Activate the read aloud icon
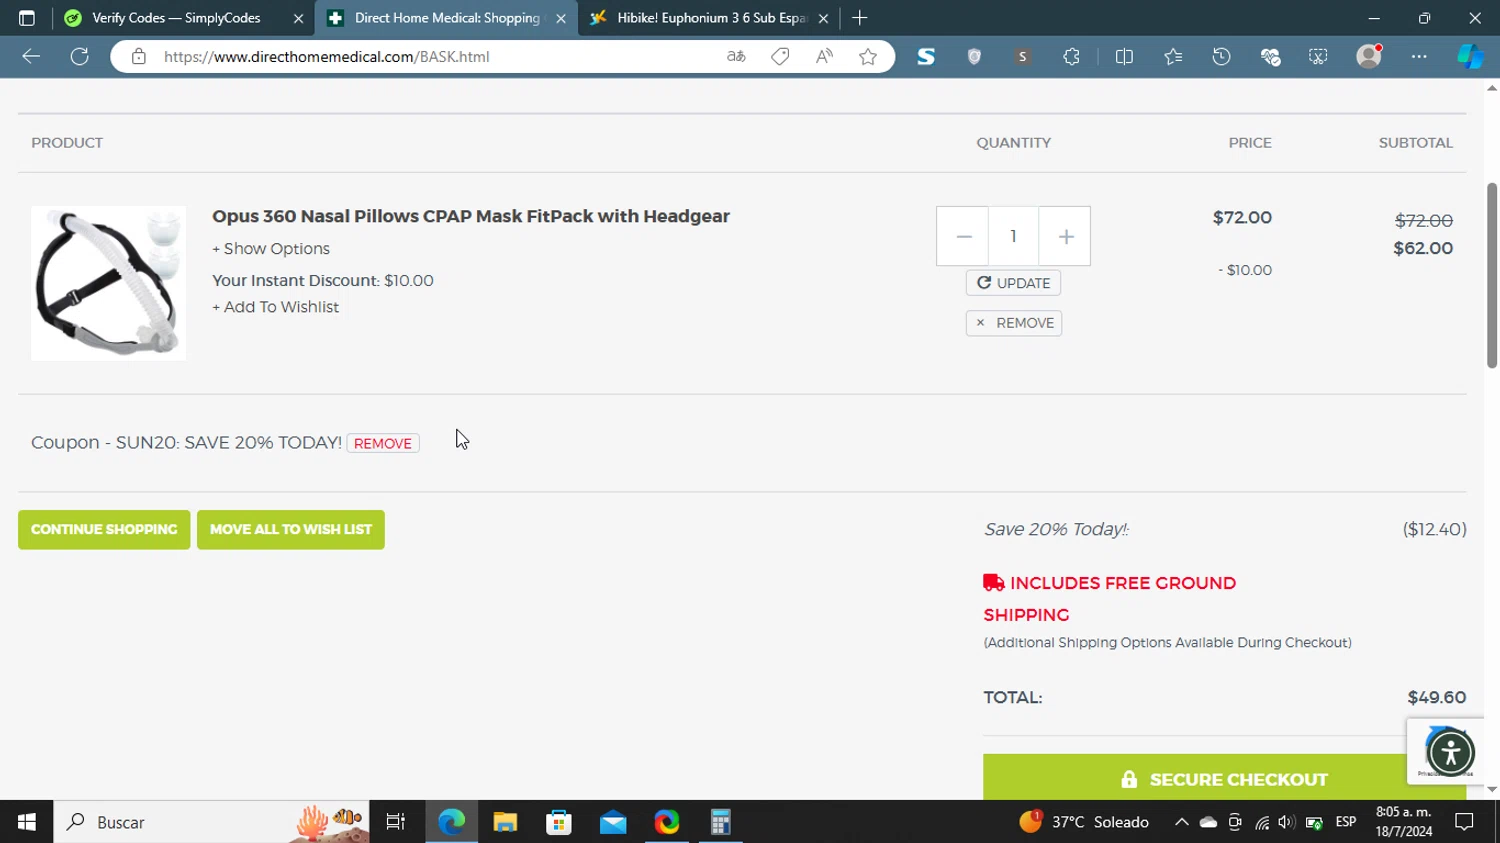1500x843 pixels. pyautogui.click(x=824, y=57)
